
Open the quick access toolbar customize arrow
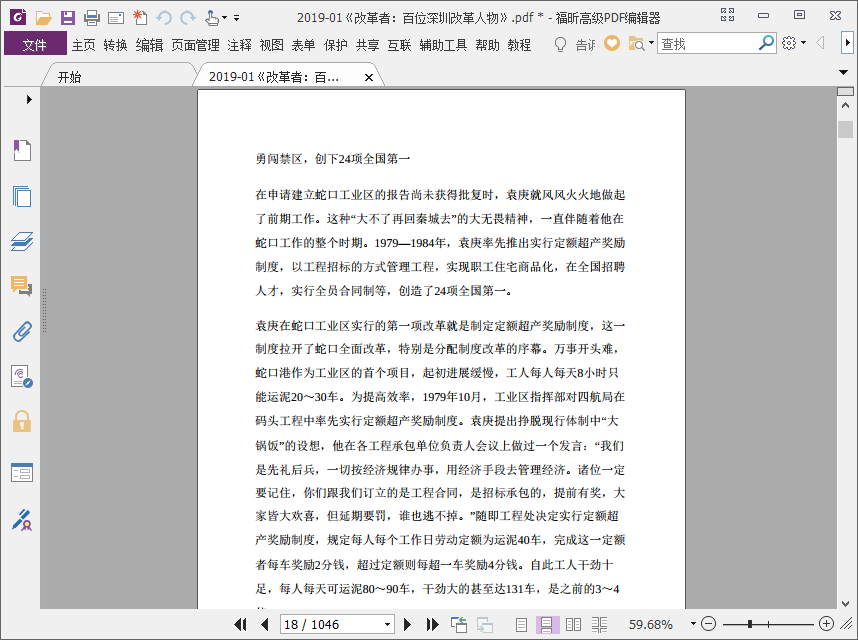[236, 18]
